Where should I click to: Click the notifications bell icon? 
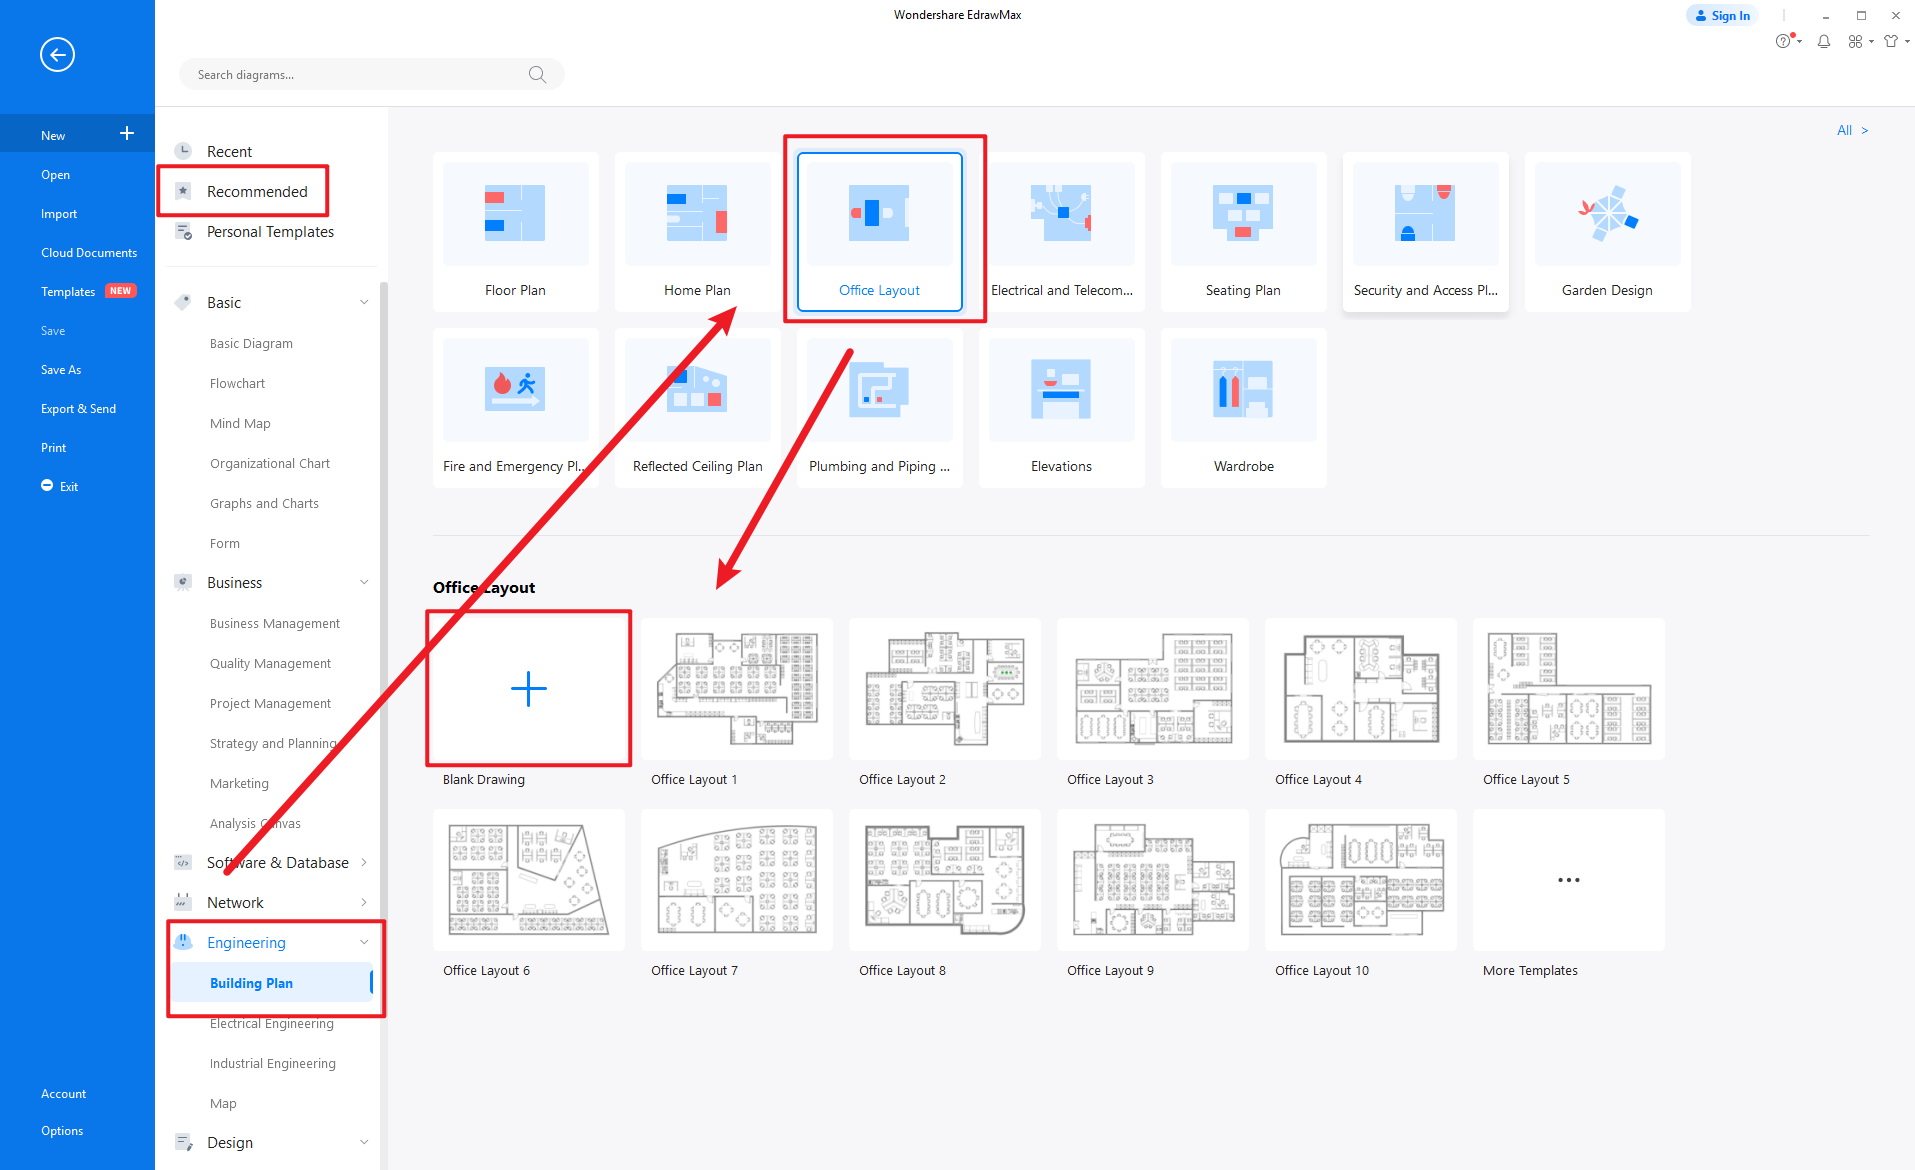click(1823, 41)
